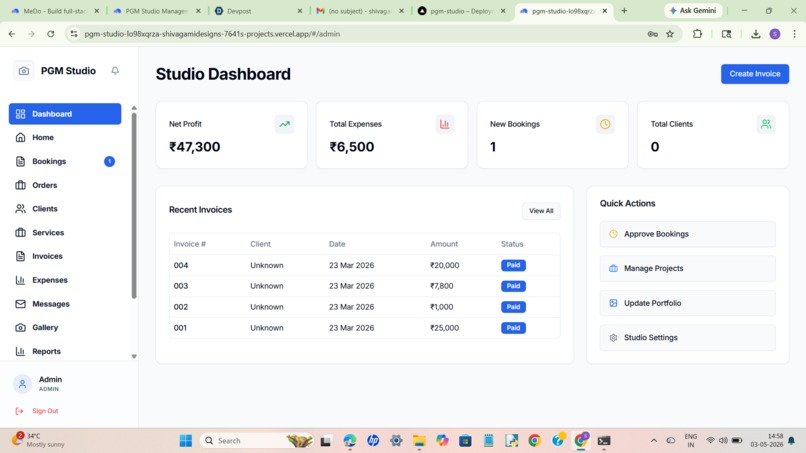This screenshot has height=453, width=806.
Task: Click the New Bookings clock icon
Action: coord(605,124)
